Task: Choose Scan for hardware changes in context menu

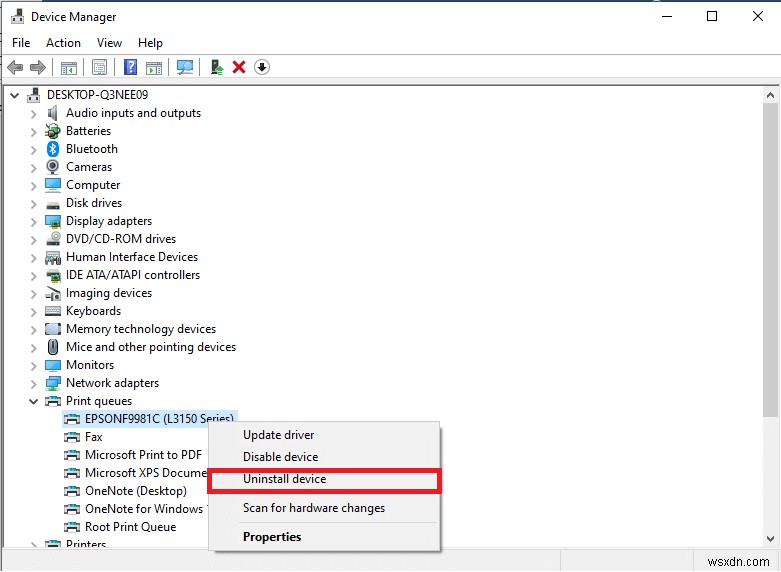Action: (x=324, y=508)
